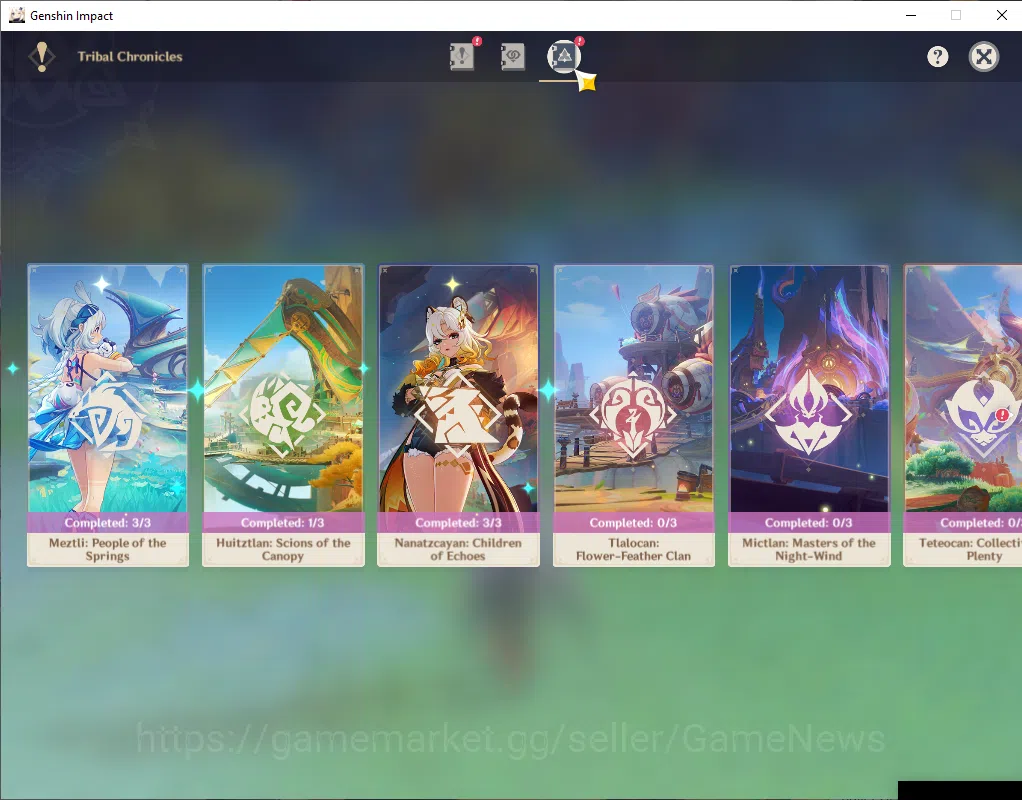The width and height of the screenshot is (1022, 800).
Task: Click the Nanatzcayan tribe emblem icon
Action: click(458, 415)
